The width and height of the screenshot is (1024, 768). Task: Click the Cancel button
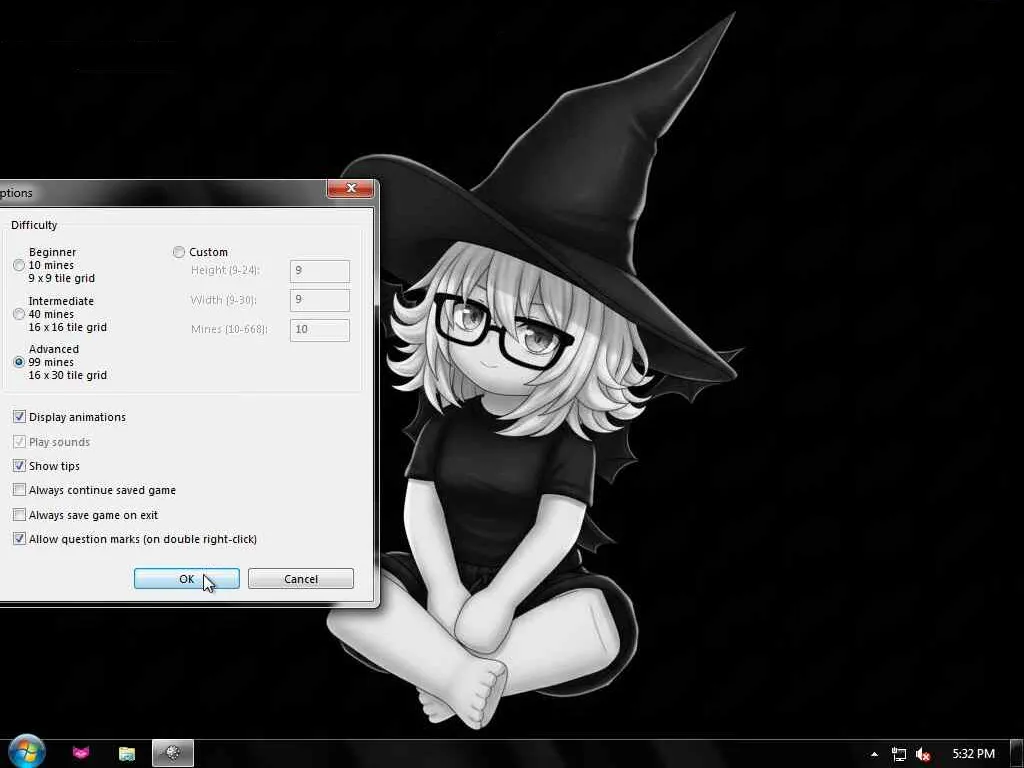pyautogui.click(x=300, y=579)
